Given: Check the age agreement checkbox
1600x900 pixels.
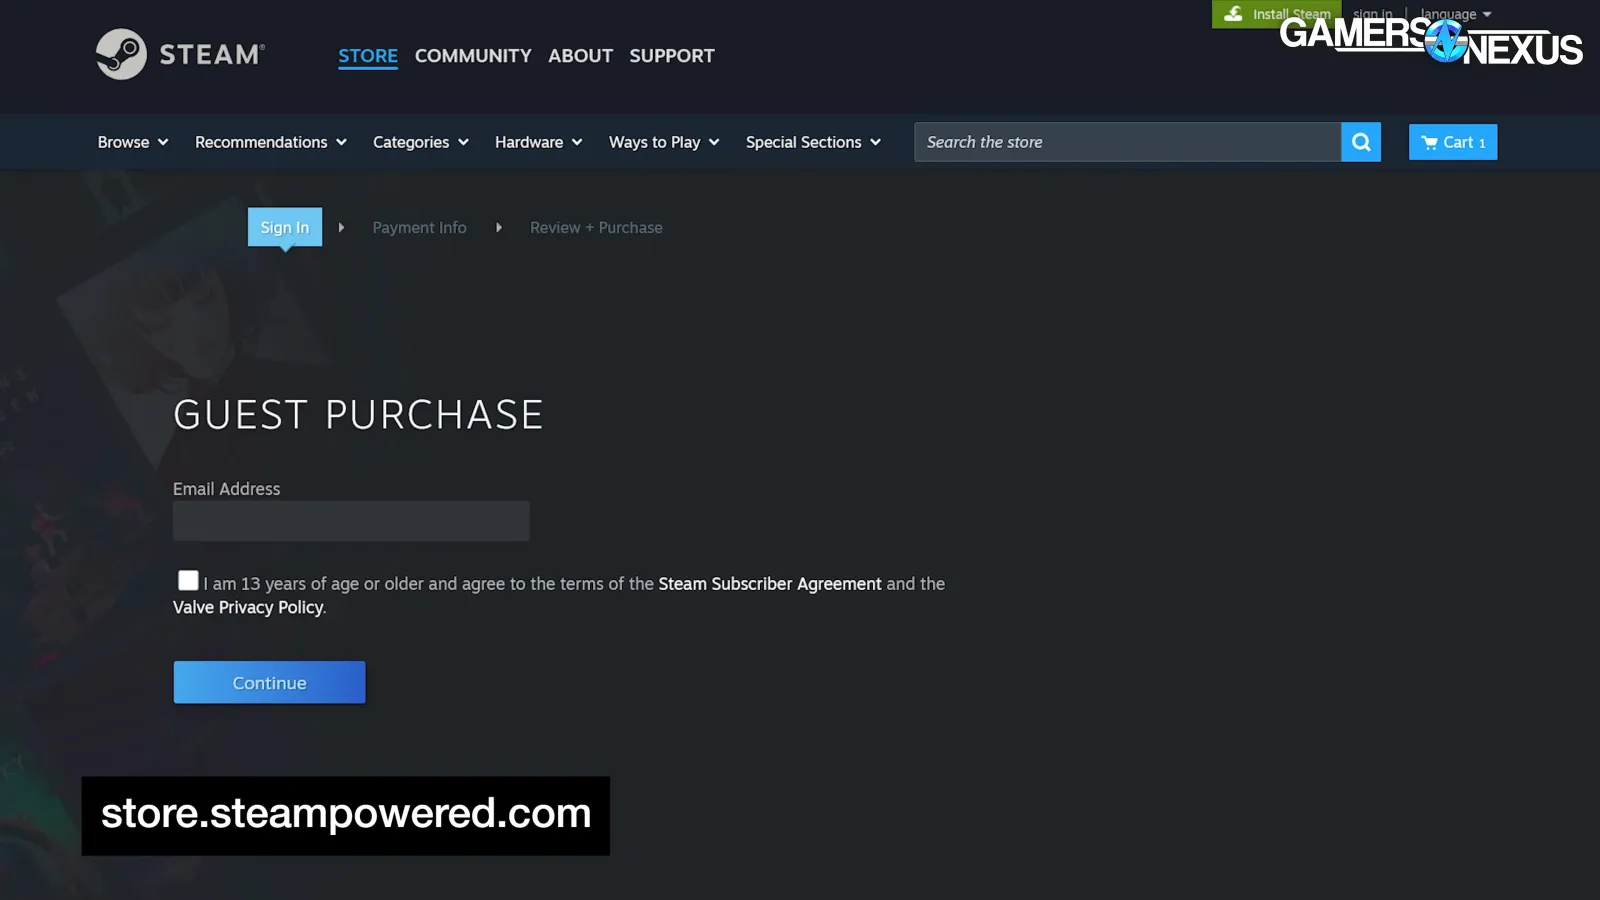Looking at the screenshot, I should coord(188,580).
